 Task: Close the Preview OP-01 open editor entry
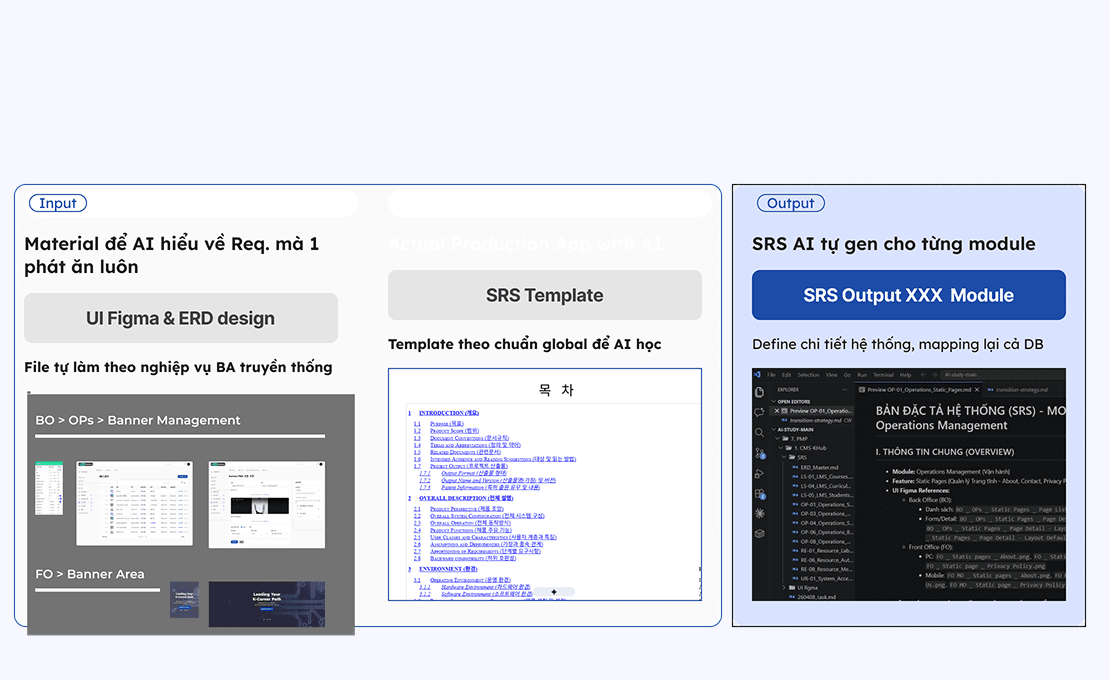point(777,411)
